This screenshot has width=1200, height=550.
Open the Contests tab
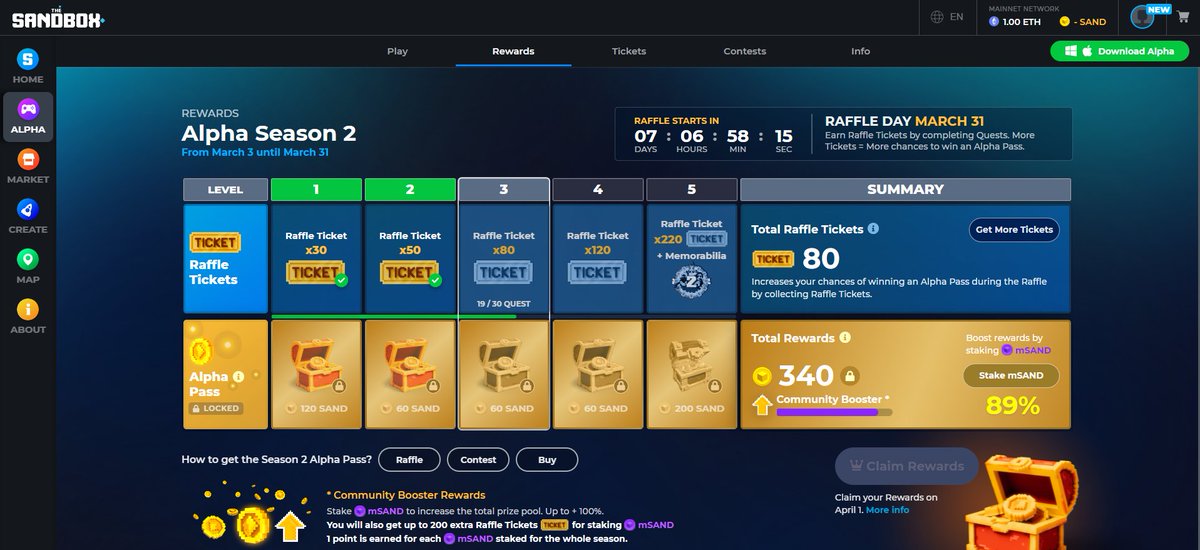point(745,51)
